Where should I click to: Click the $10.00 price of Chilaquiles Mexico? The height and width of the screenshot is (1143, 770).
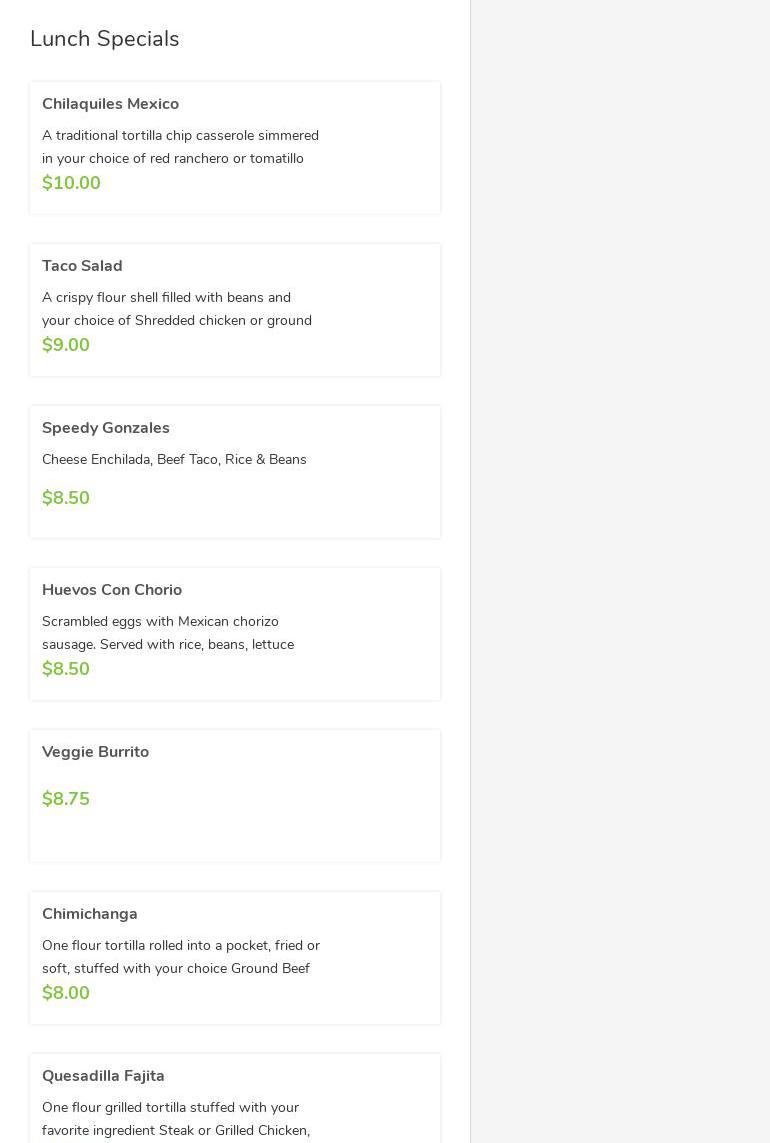pyautogui.click(x=71, y=183)
